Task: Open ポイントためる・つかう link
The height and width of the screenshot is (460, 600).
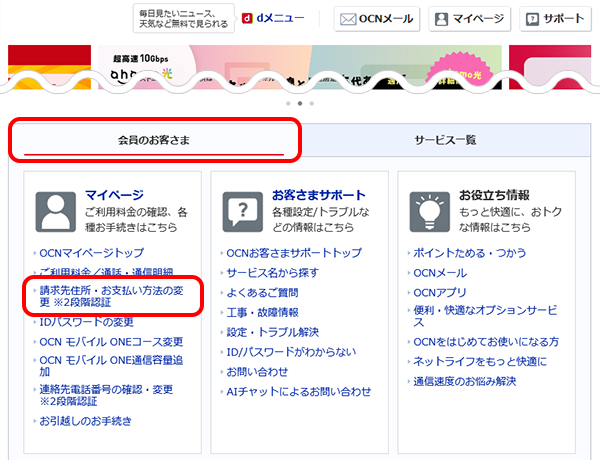Action: click(470, 253)
